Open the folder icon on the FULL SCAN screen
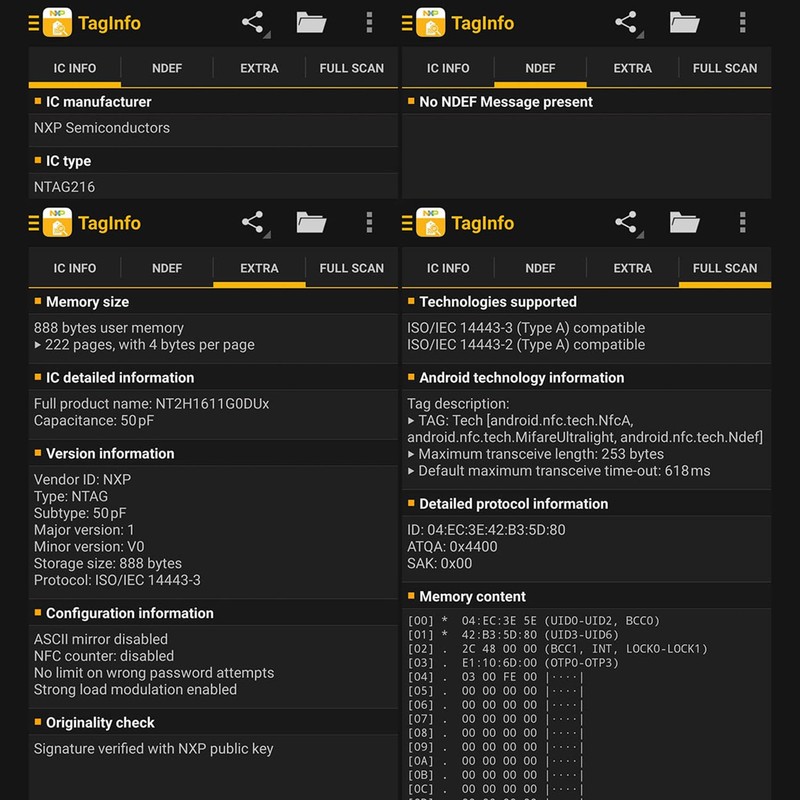800x800 pixels. pyautogui.click(x=685, y=222)
